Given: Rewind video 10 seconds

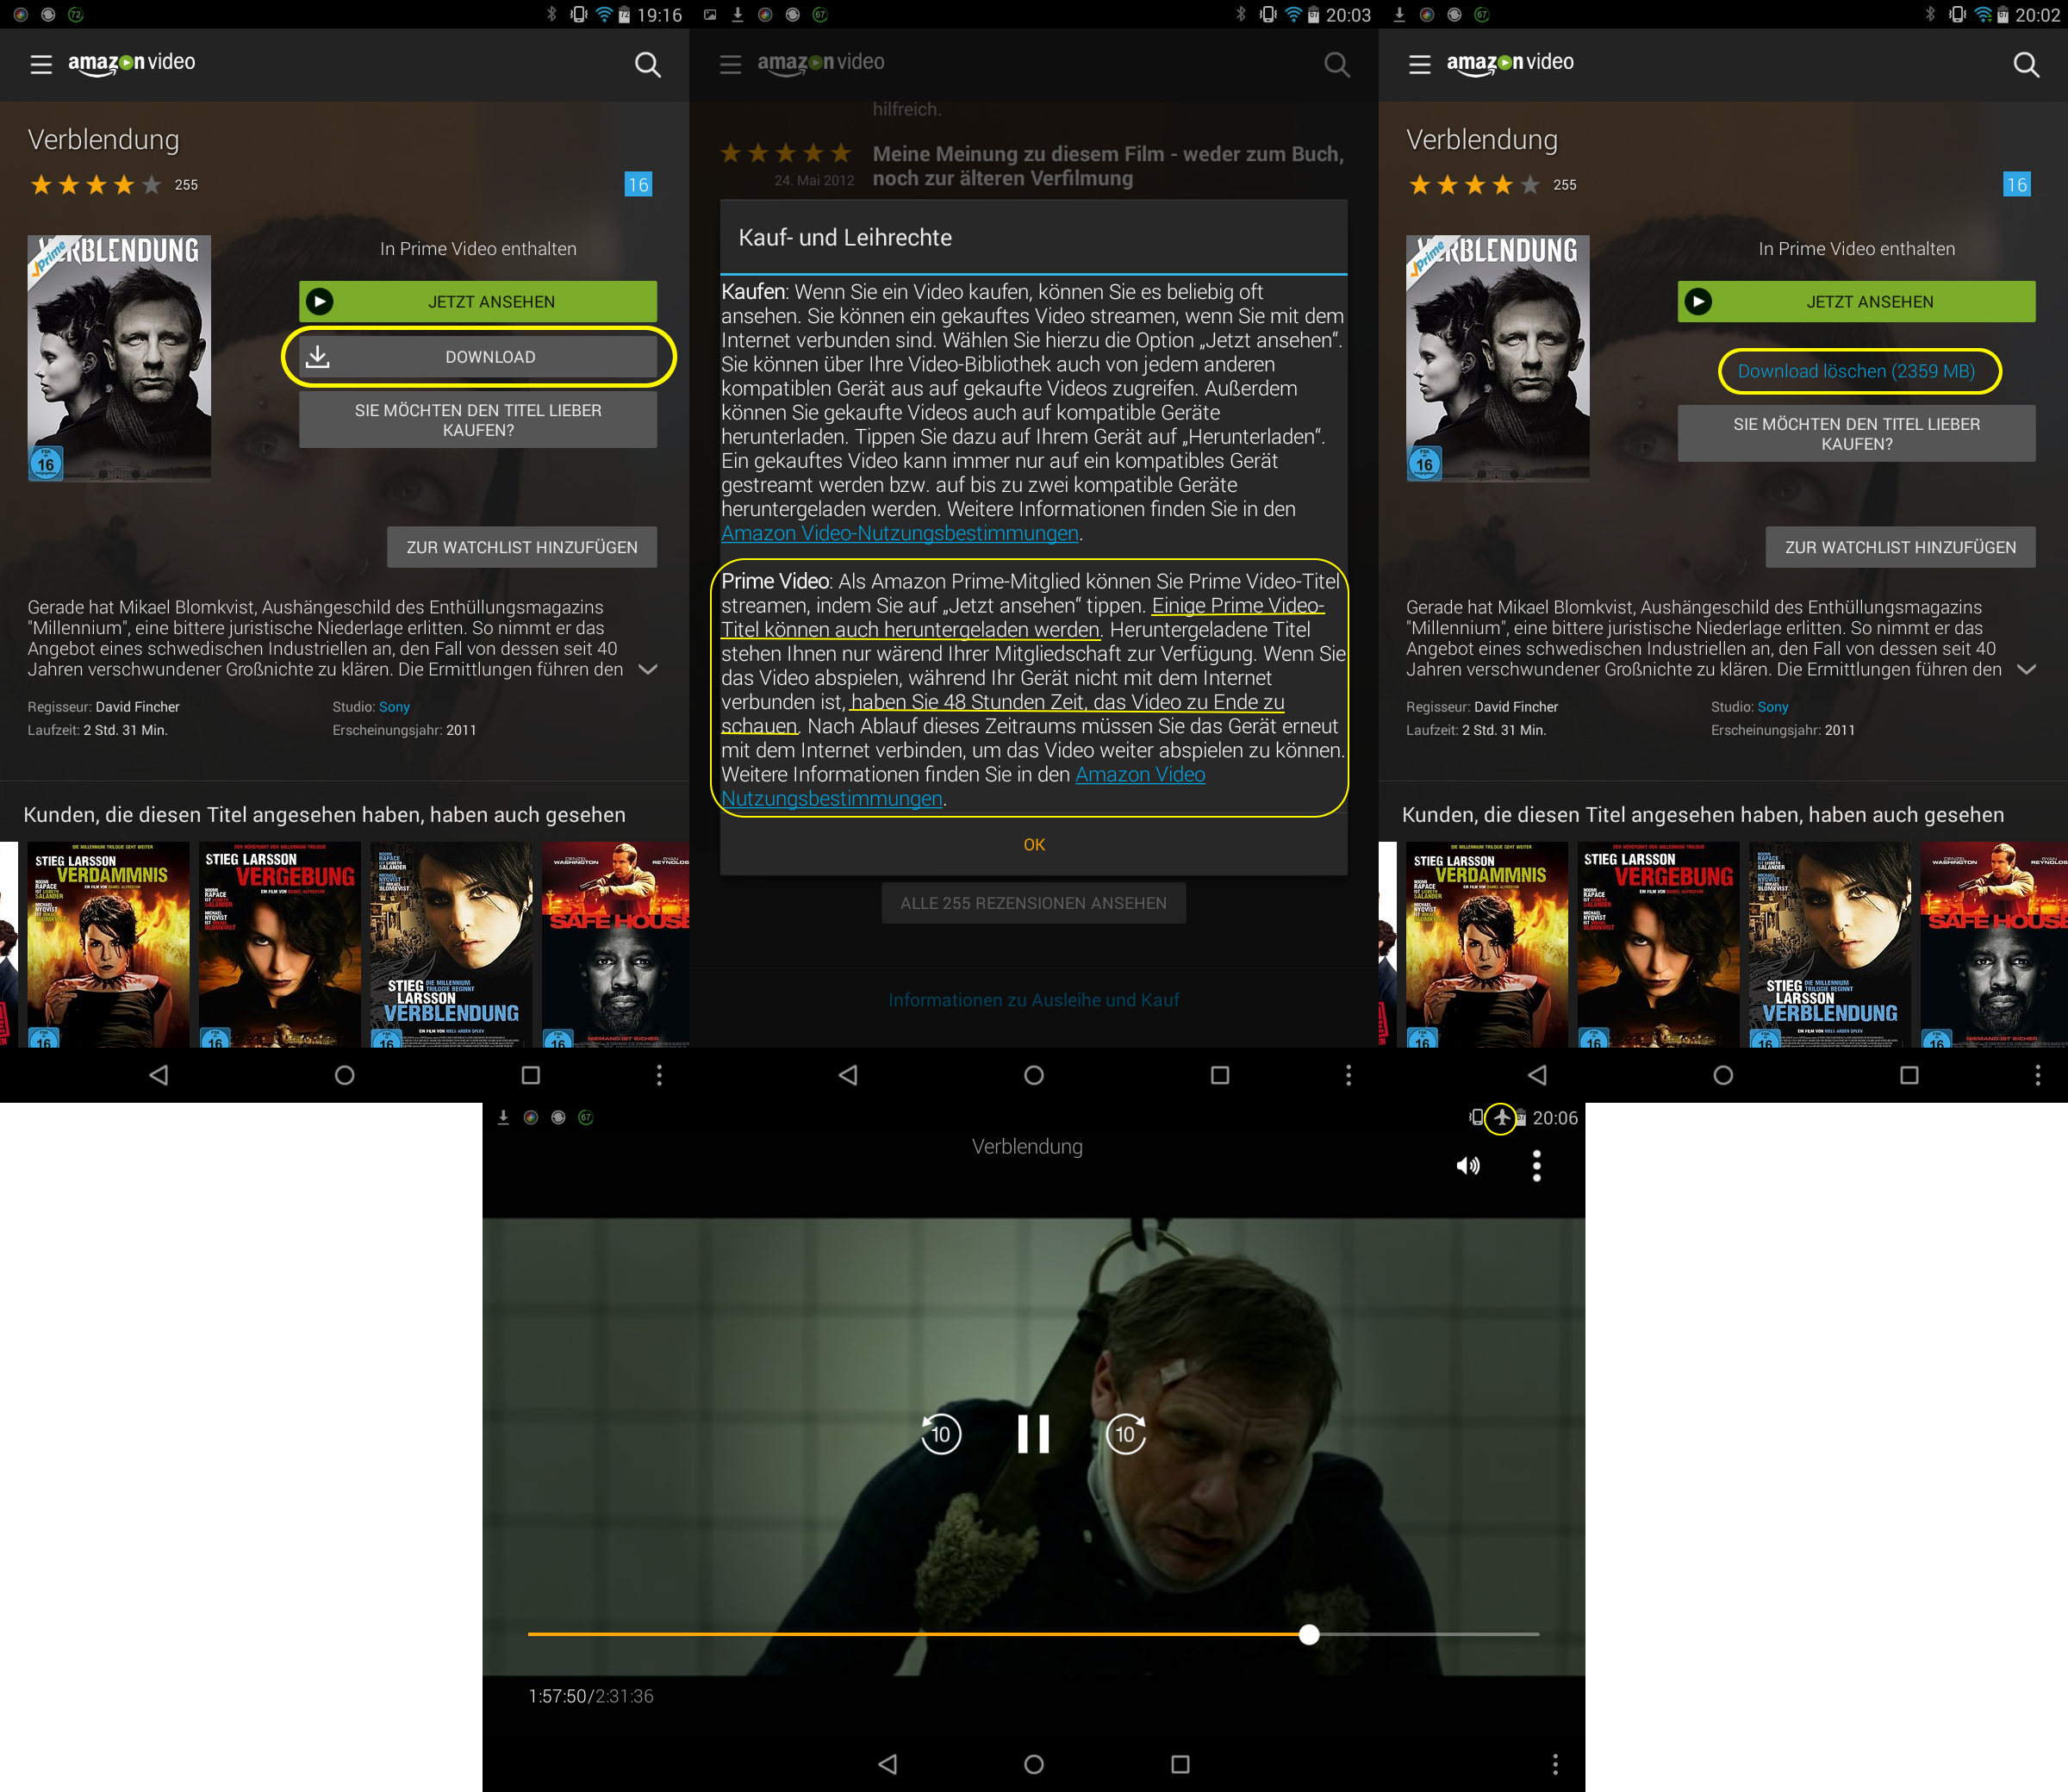Looking at the screenshot, I should (941, 1434).
